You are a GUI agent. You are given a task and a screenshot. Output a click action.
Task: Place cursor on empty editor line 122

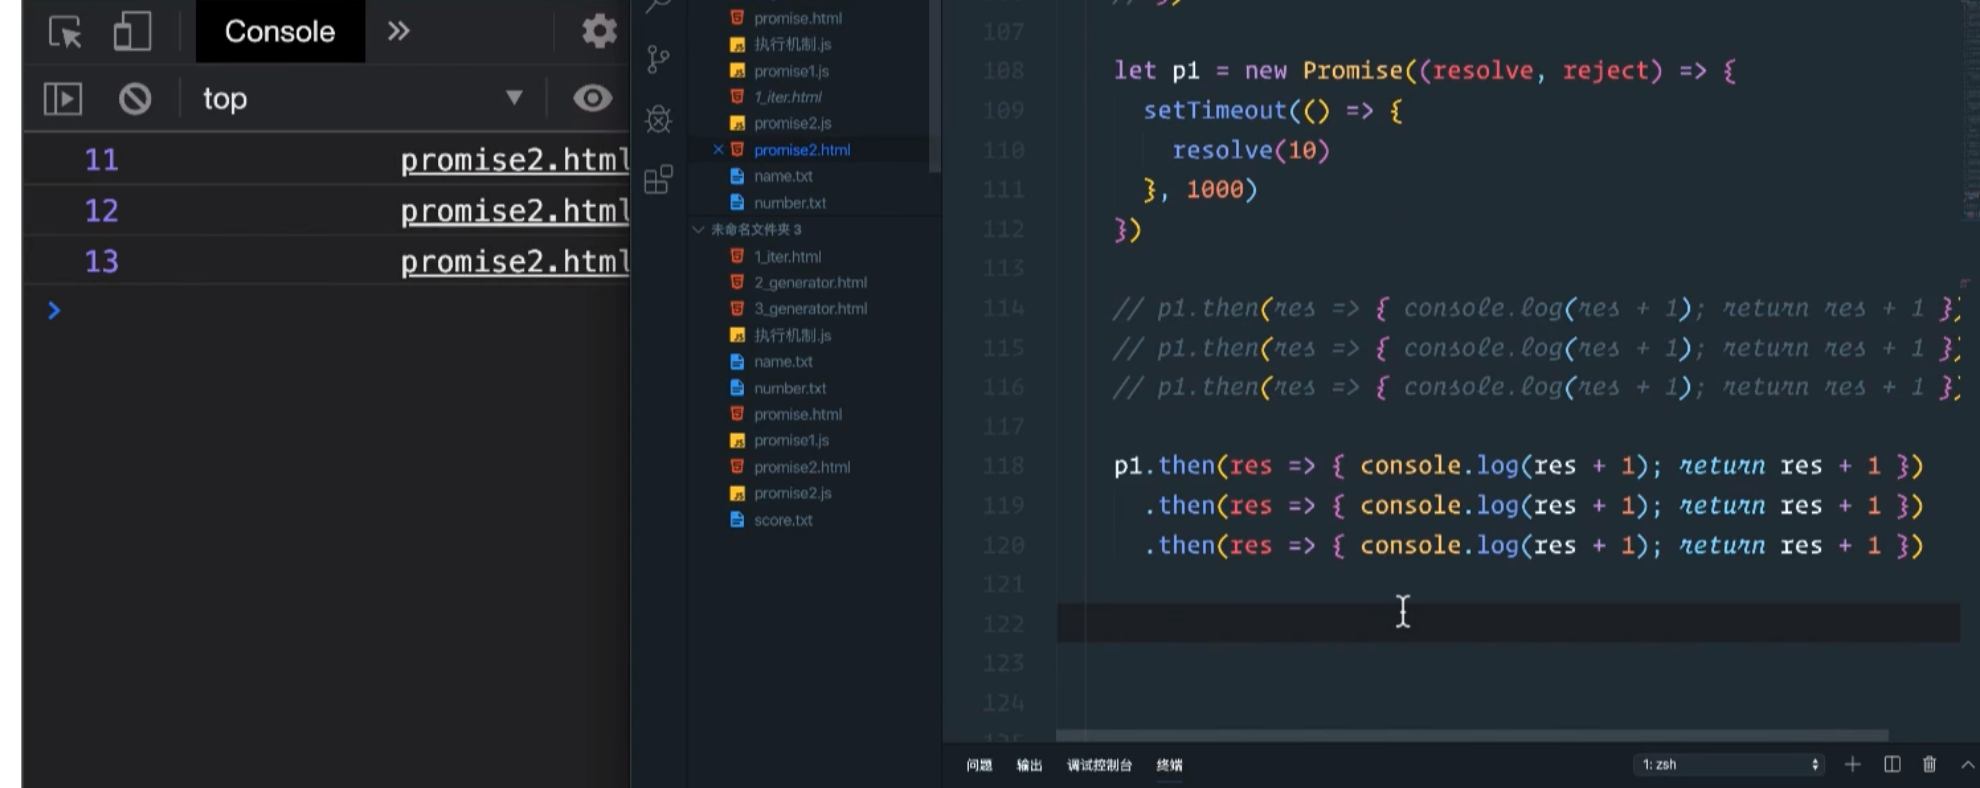(1508, 623)
